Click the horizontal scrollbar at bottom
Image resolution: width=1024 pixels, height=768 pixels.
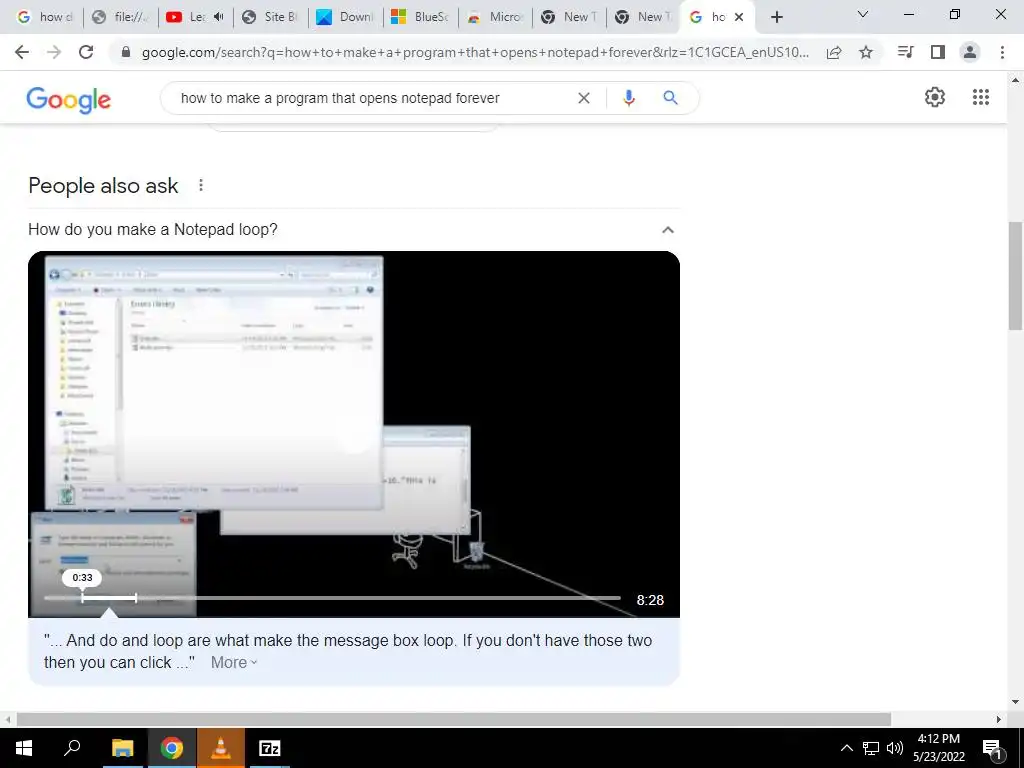pos(454,719)
